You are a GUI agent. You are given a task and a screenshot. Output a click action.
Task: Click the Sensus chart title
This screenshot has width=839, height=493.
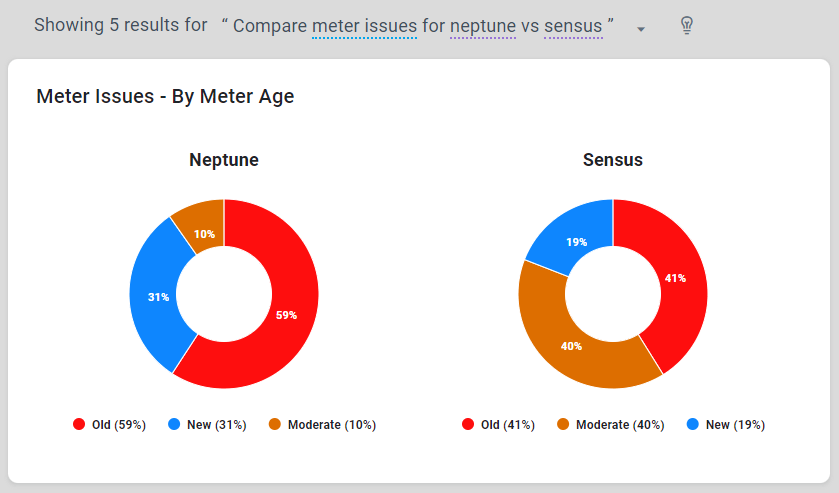(613, 160)
